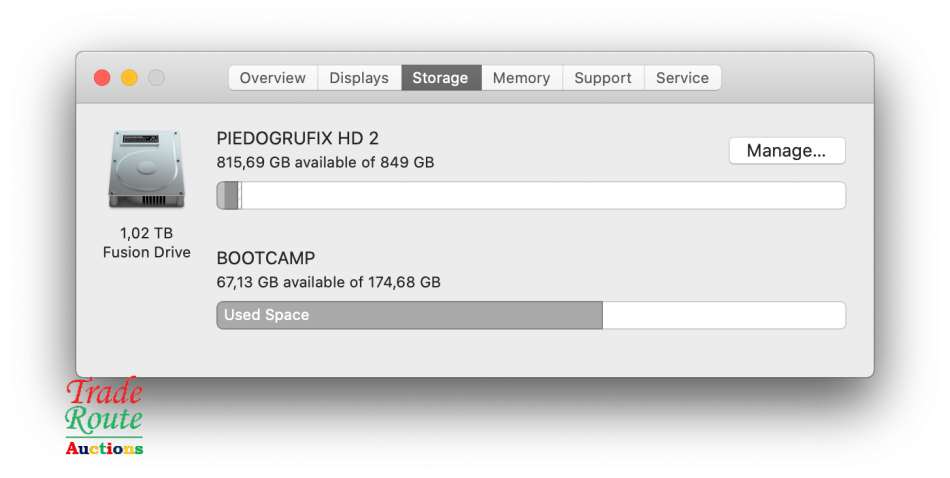Click the PIEDOGRUFIX HD 2 volume name
The width and height of the screenshot is (950, 478).
click(x=298, y=139)
